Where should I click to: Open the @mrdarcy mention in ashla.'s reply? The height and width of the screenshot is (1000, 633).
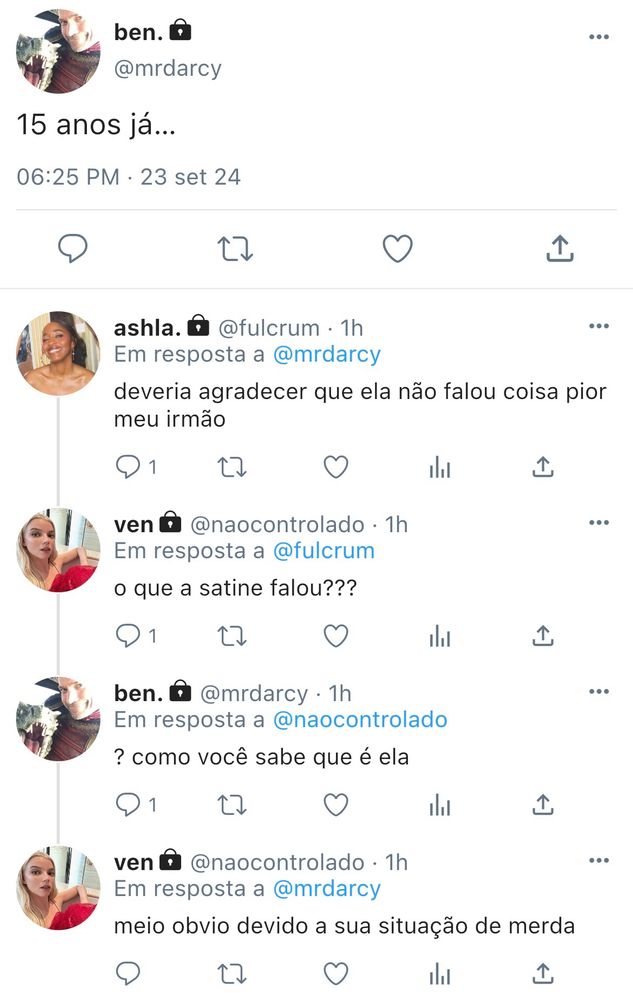[x=326, y=354]
